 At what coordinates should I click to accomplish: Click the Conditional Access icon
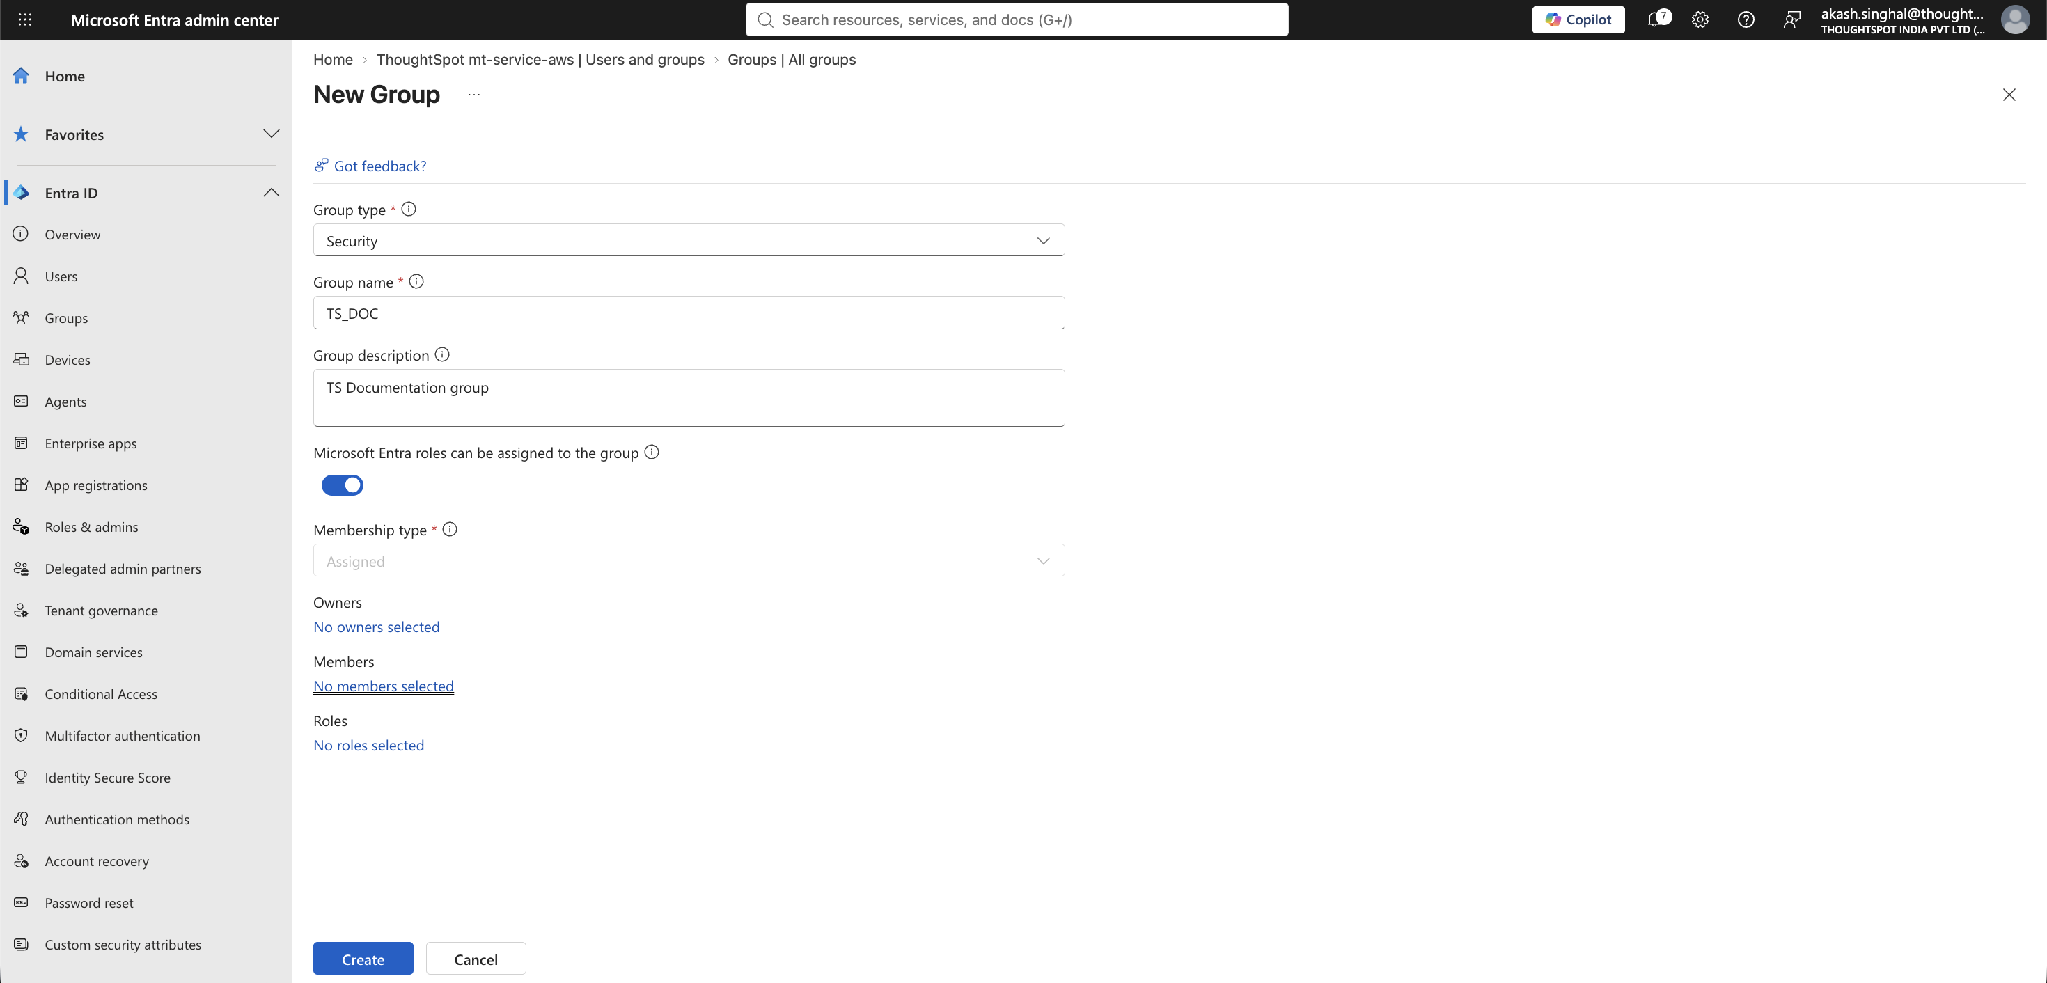(21, 694)
